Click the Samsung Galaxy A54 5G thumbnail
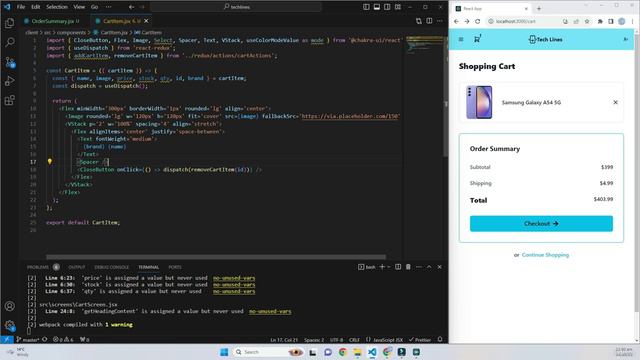This screenshot has height=360, width=640. [x=479, y=102]
